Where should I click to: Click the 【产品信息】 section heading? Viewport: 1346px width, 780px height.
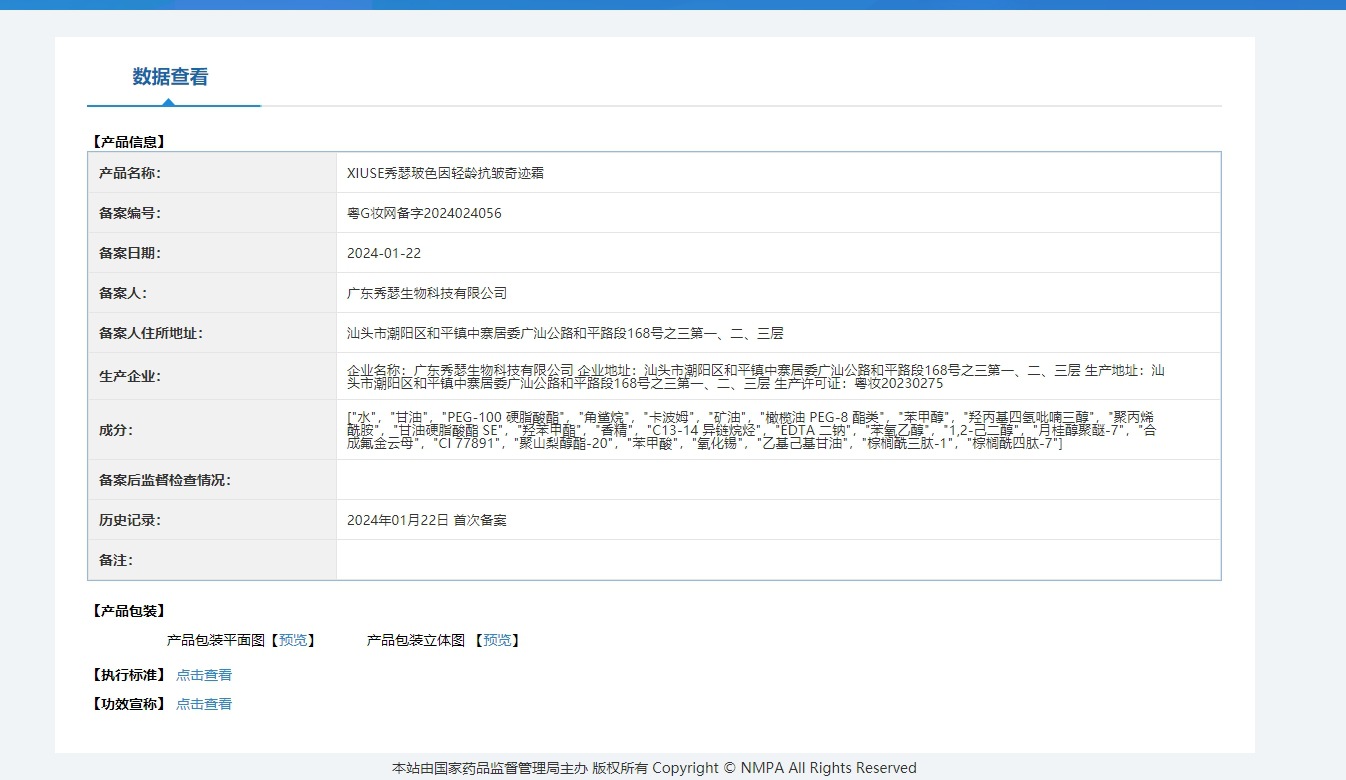coord(129,141)
